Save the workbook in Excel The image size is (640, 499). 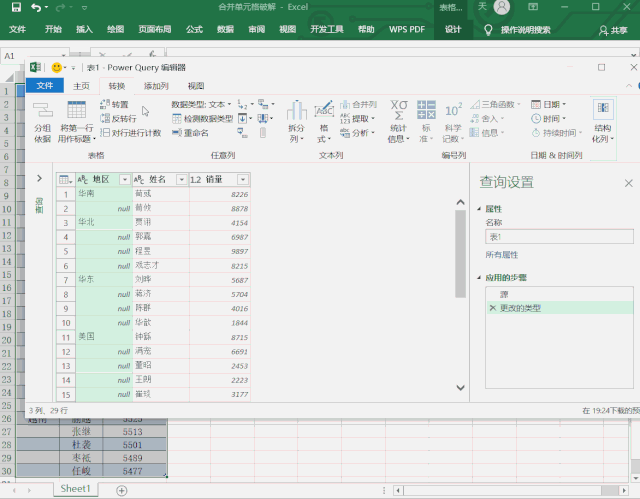point(16,7)
